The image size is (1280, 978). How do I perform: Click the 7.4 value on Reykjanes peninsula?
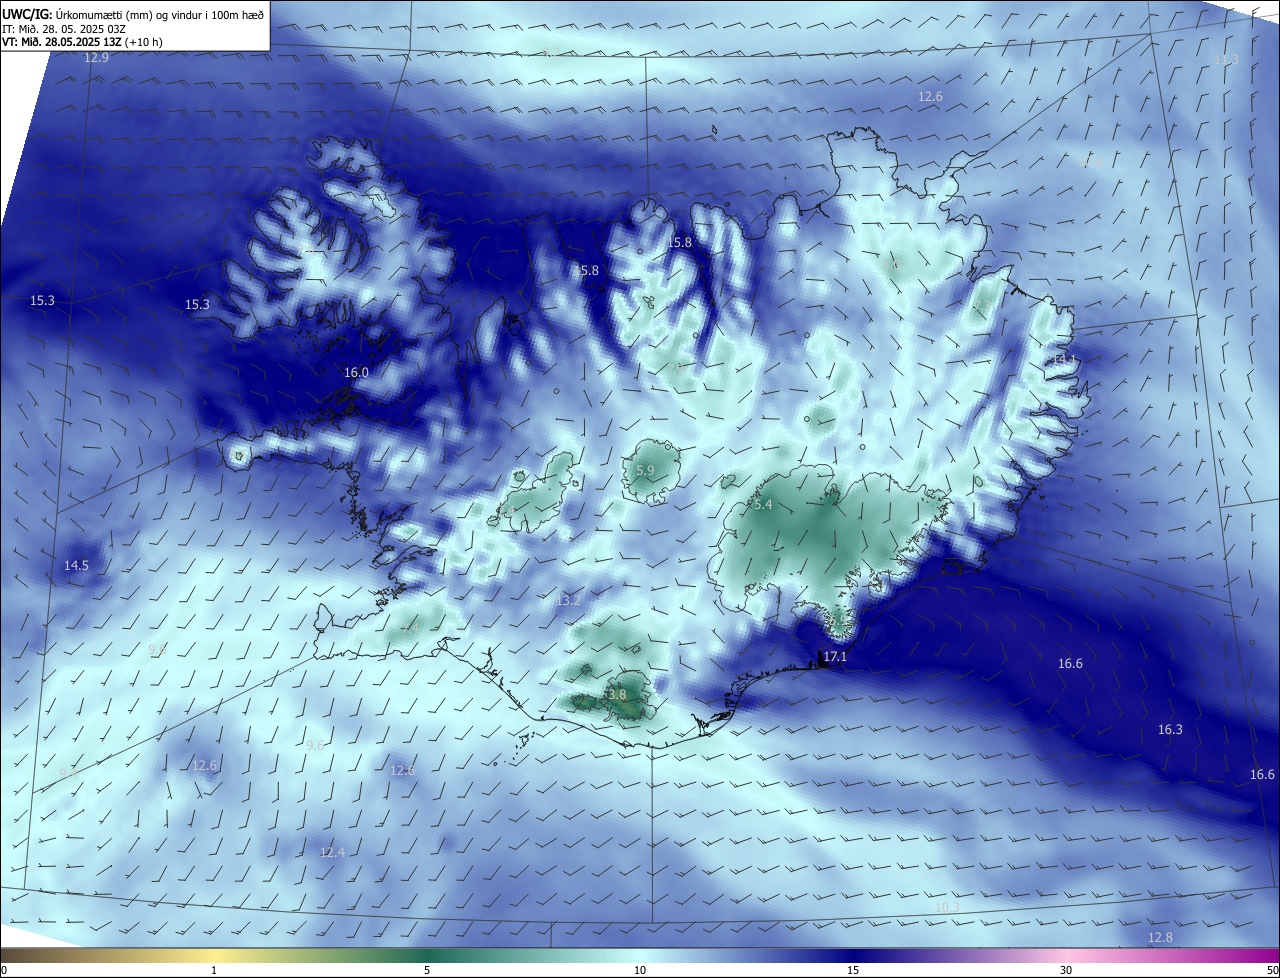pyautogui.click(x=410, y=628)
